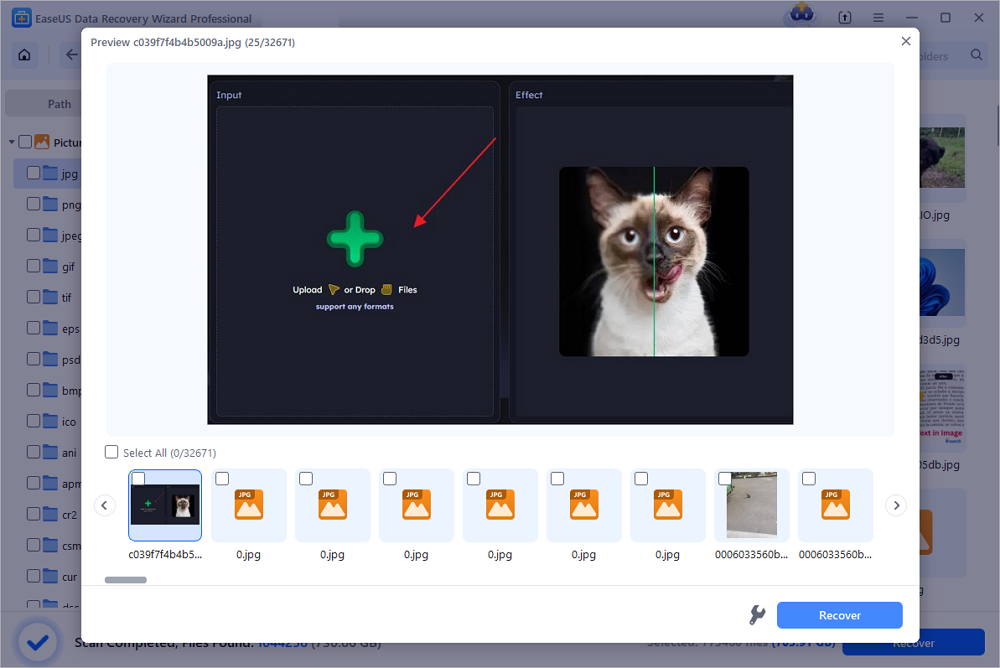The width and height of the screenshot is (1000, 668).
Task: Tick the checkbox for the png folder
Action: click(34, 205)
